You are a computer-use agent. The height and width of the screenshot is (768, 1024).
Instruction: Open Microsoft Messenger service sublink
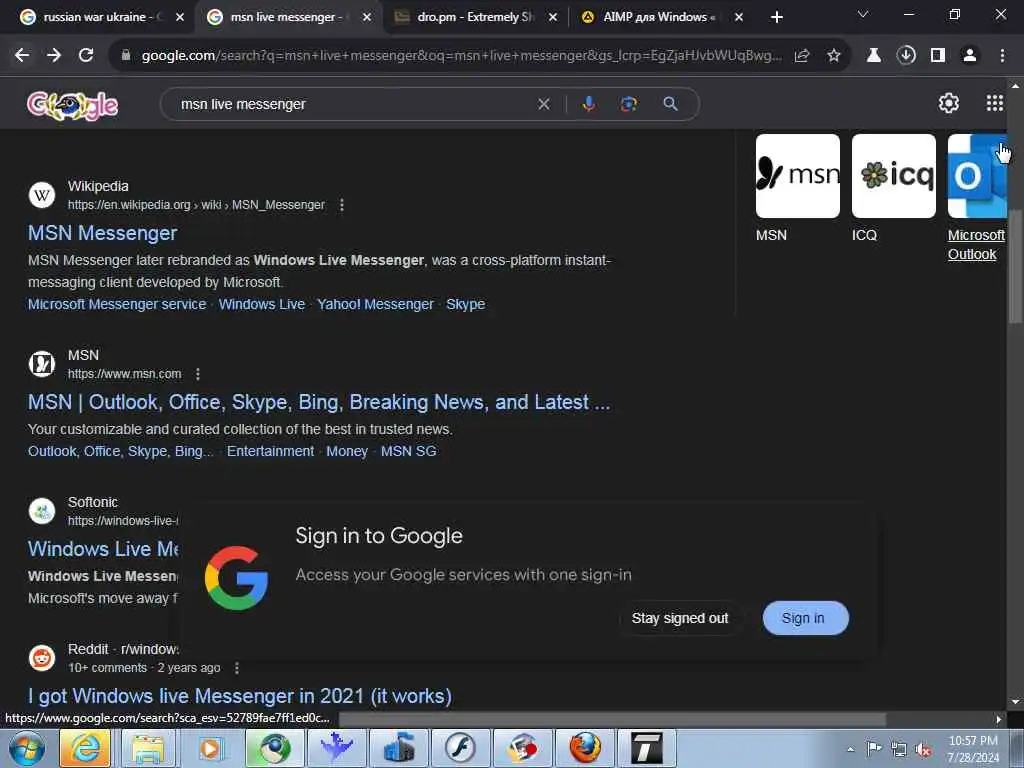point(117,304)
